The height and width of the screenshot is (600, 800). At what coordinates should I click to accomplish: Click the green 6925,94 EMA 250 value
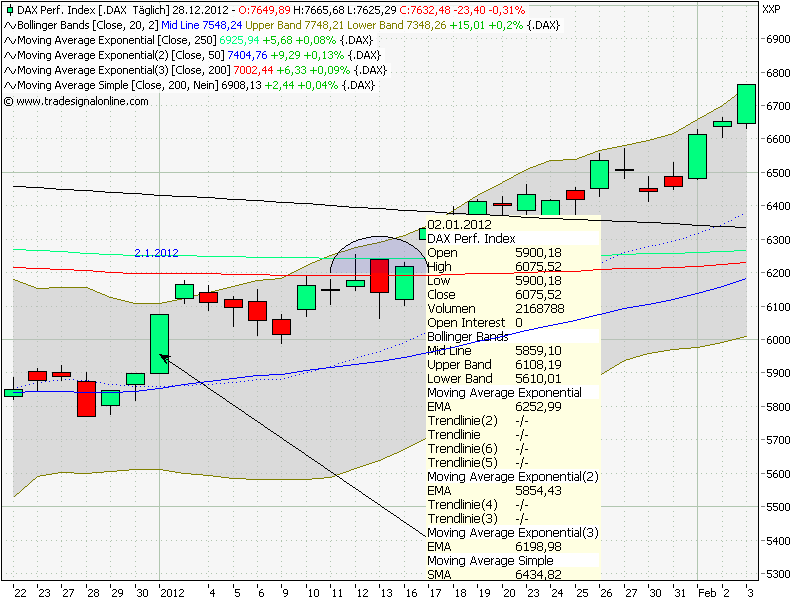239,40
